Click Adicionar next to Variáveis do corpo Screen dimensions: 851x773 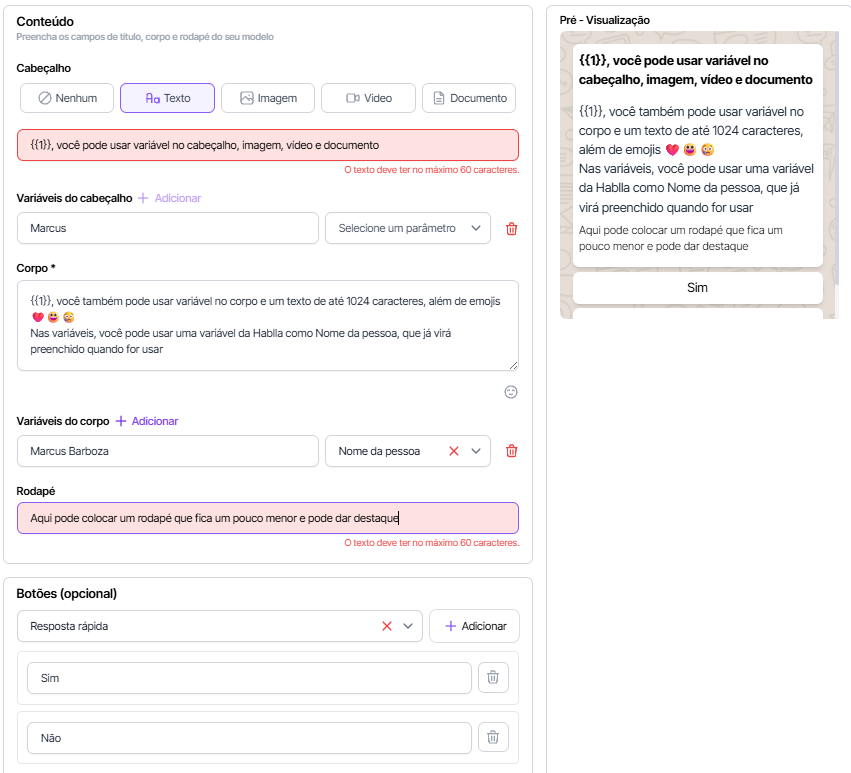coord(147,421)
